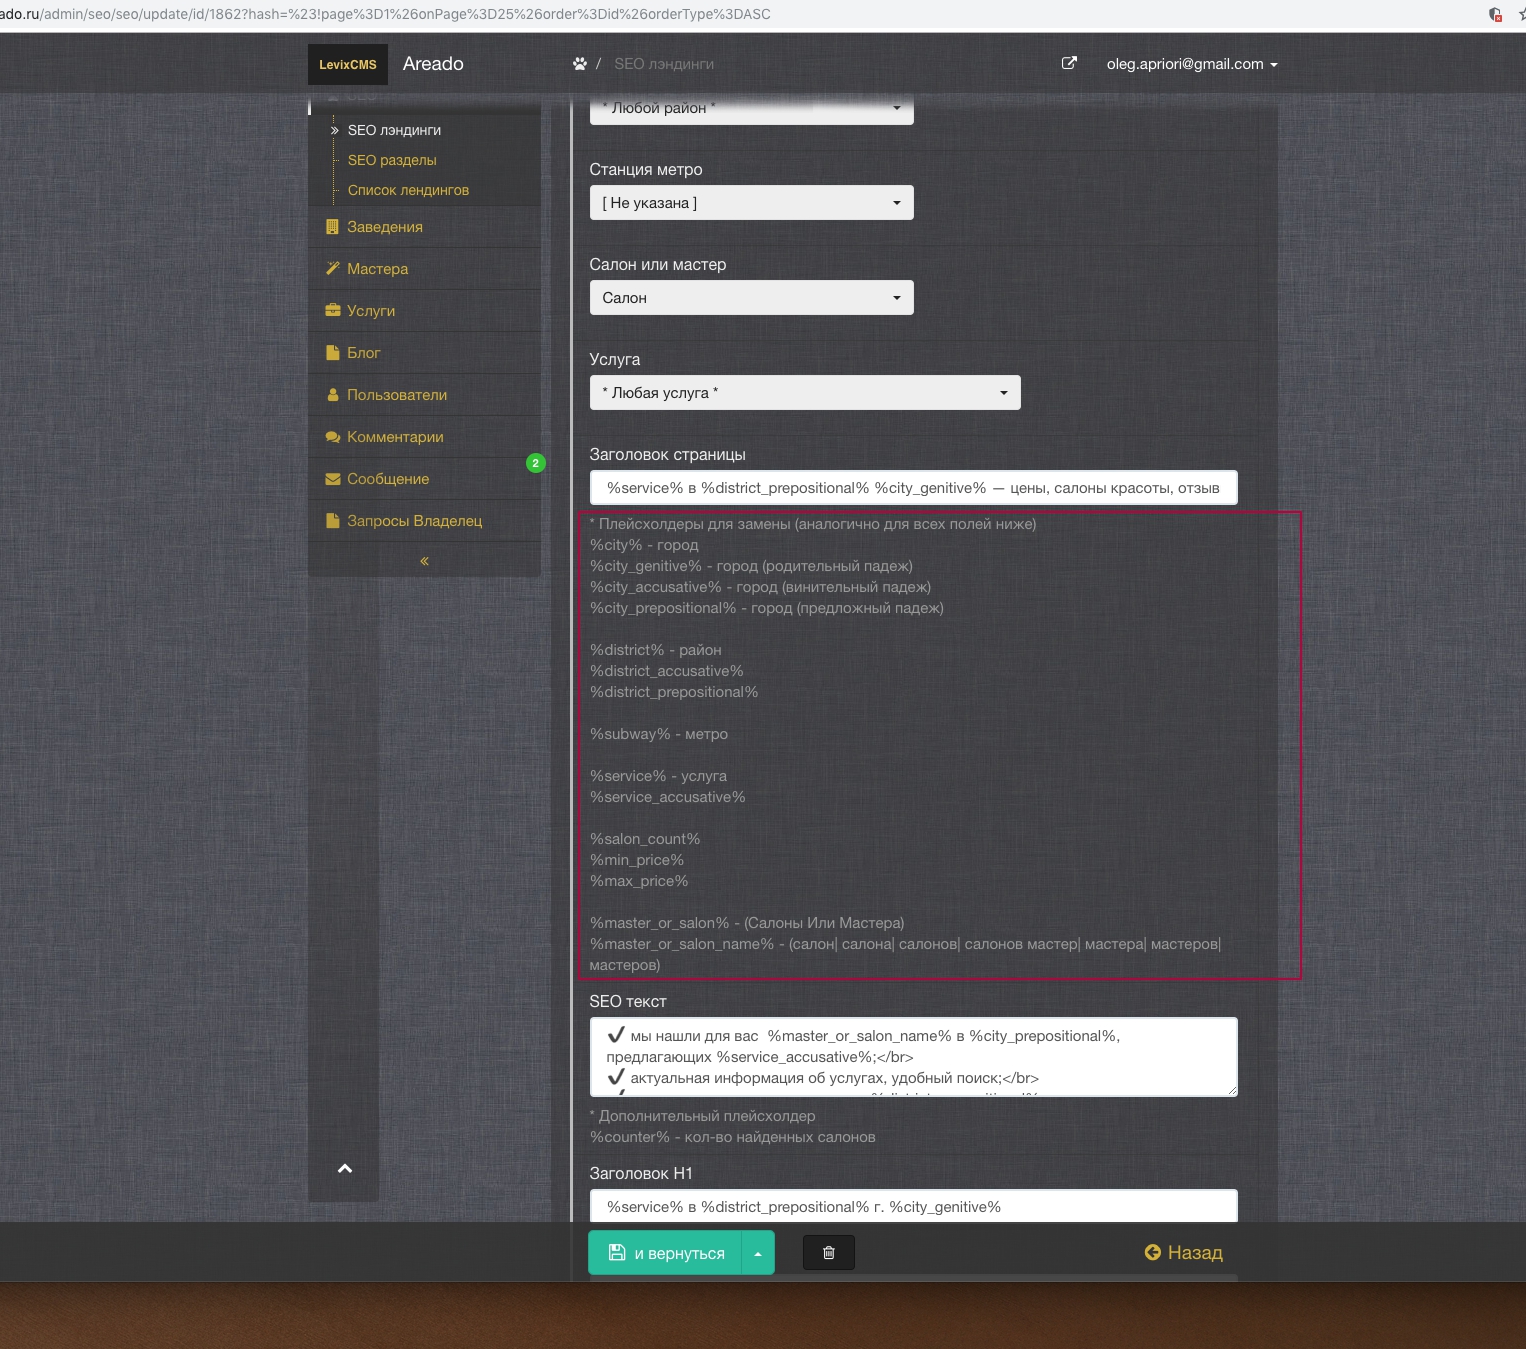
Task: Click the Назад back arrow icon
Action: [1152, 1252]
